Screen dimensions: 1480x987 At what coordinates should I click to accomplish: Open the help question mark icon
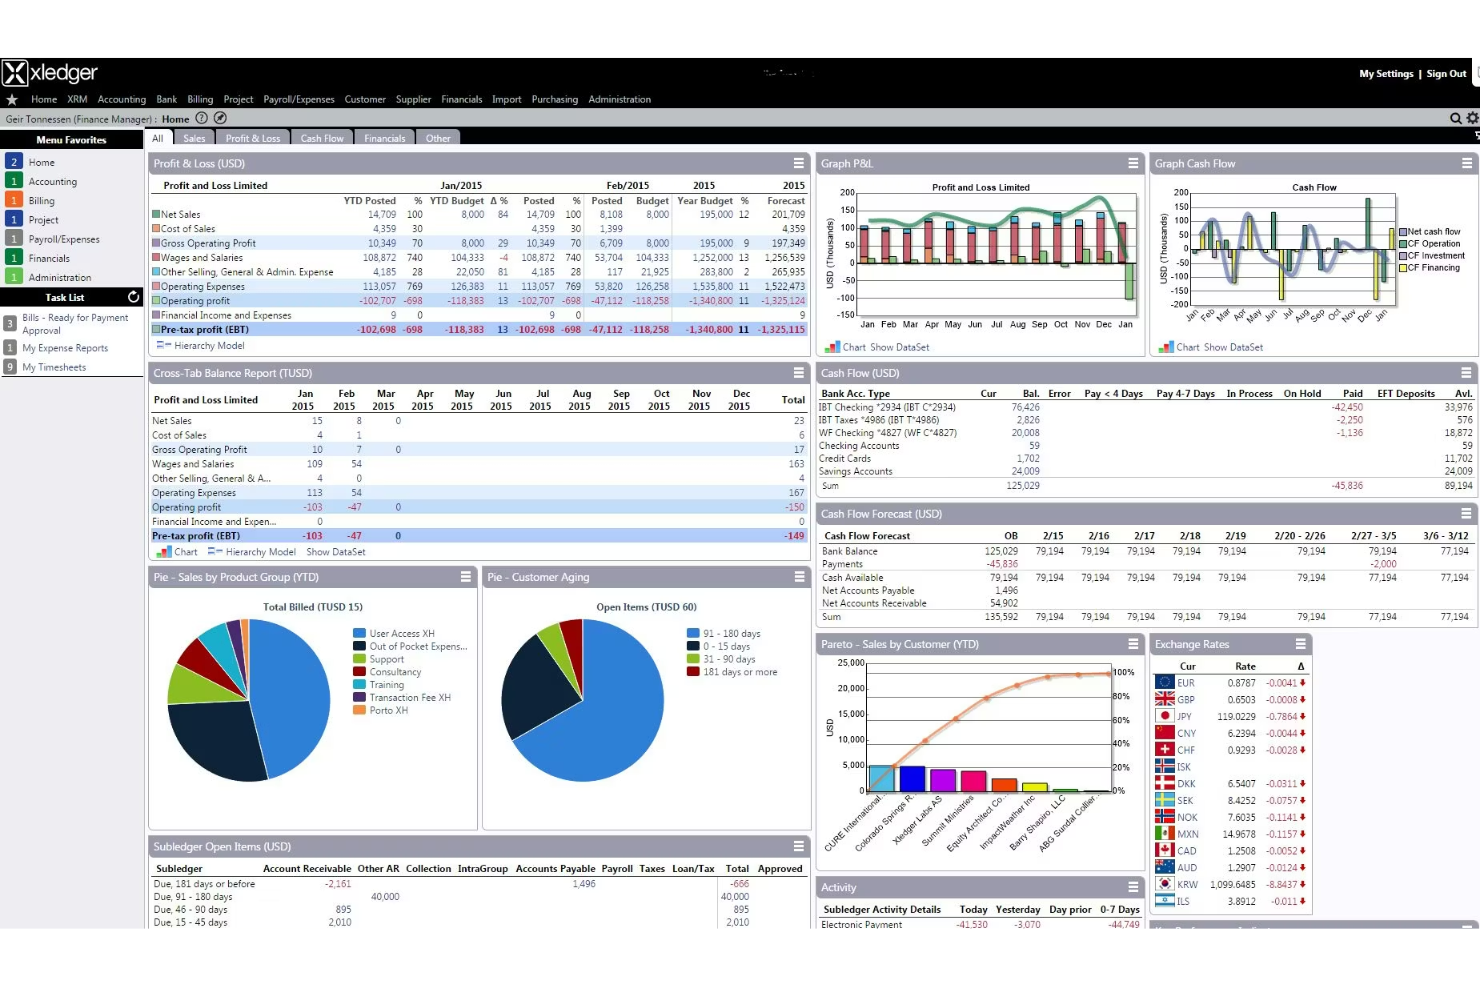coord(201,118)
